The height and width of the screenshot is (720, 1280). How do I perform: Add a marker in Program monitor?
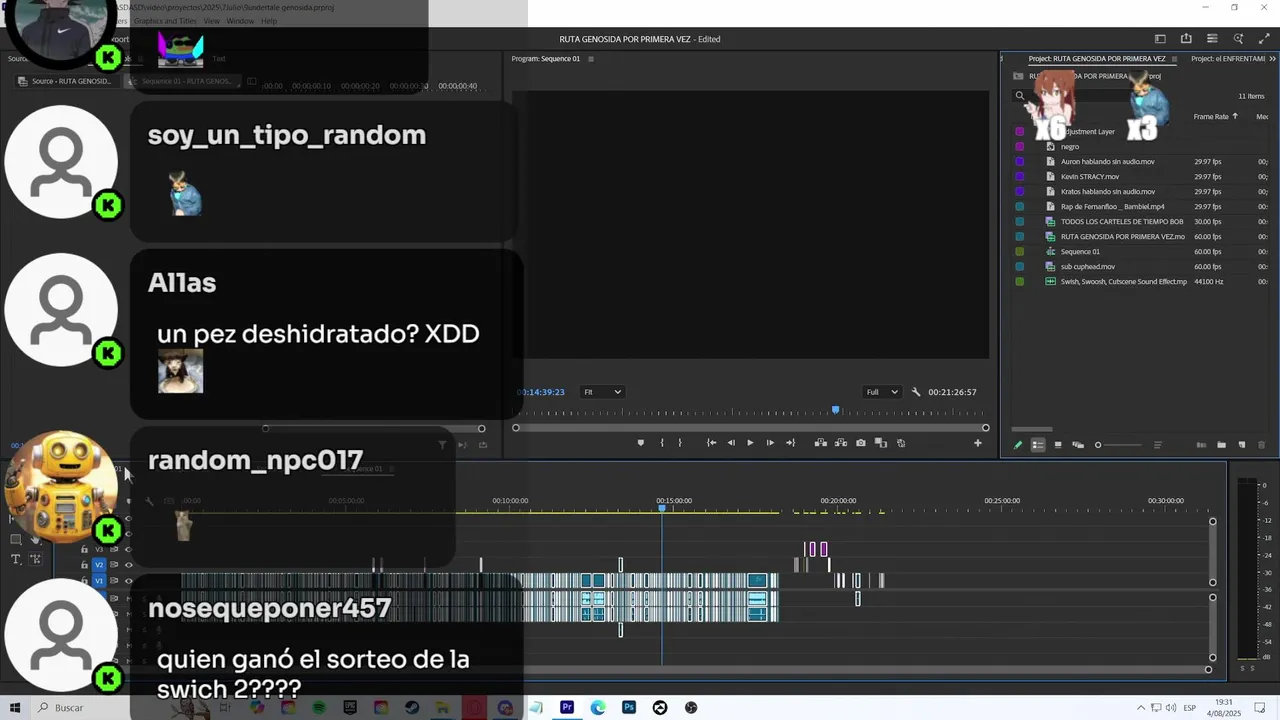tap(641, 443)
